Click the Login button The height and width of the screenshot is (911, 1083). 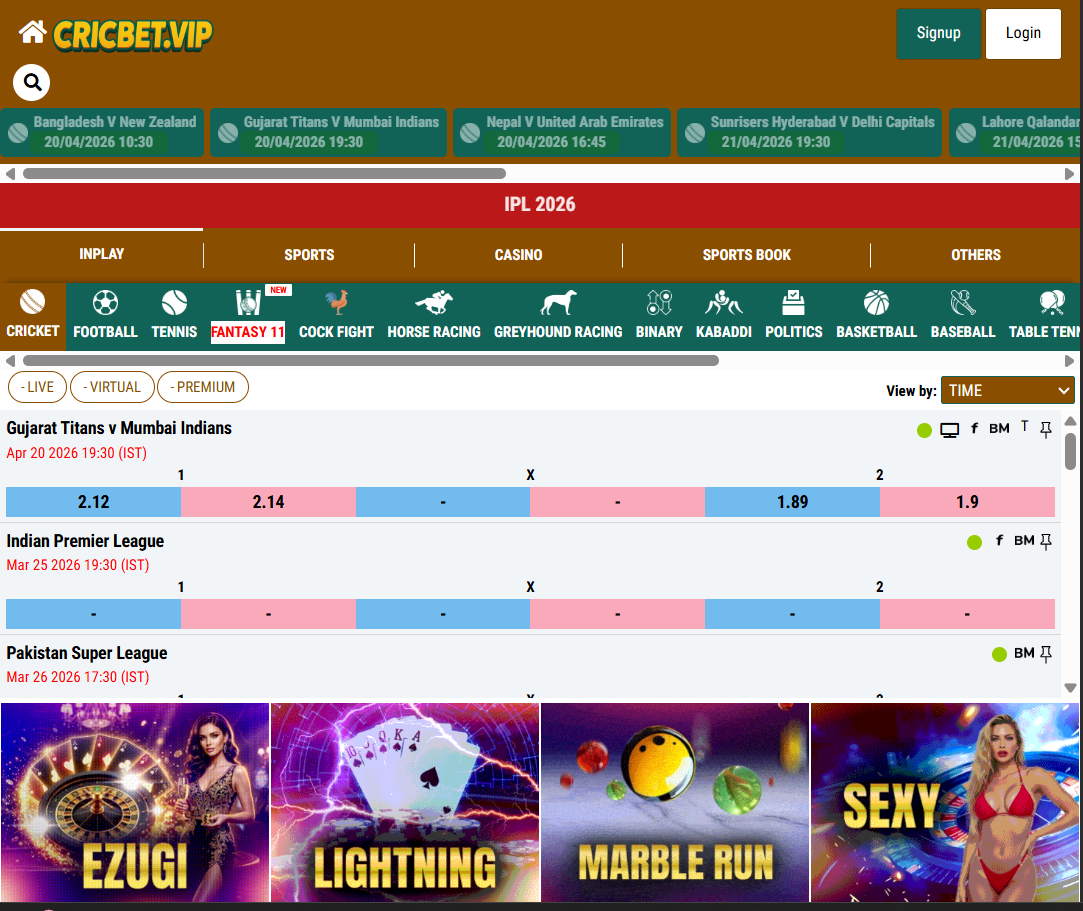[1023, 33]
